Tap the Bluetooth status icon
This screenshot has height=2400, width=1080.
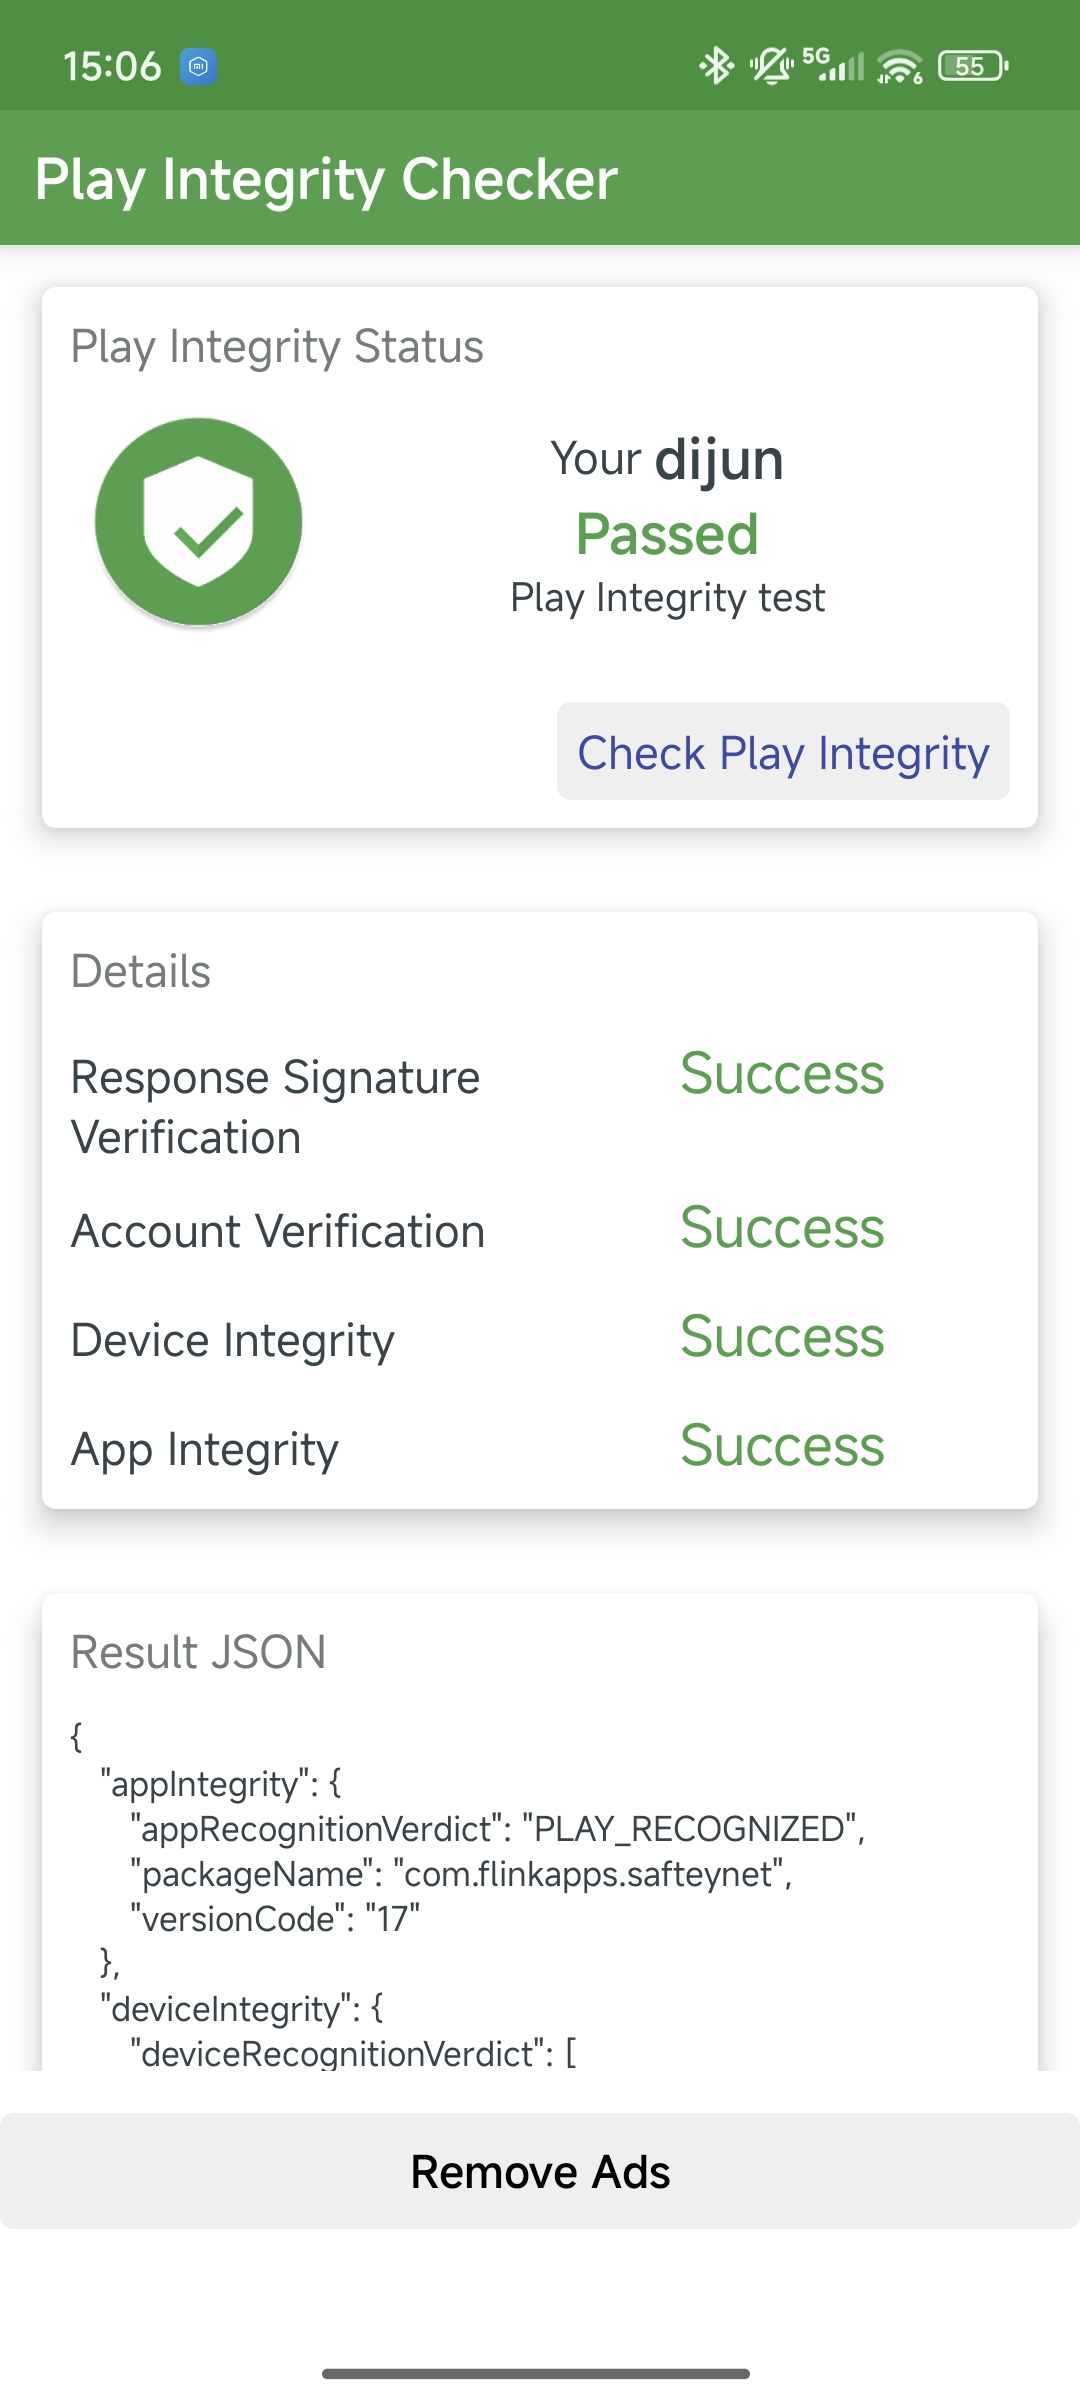click(716, 66)
